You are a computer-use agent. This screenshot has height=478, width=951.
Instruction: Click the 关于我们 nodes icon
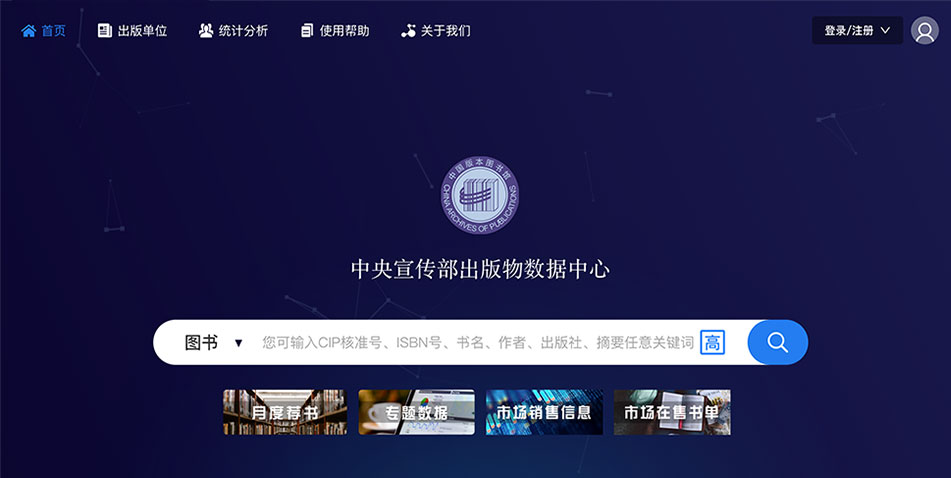click(408, 31)
